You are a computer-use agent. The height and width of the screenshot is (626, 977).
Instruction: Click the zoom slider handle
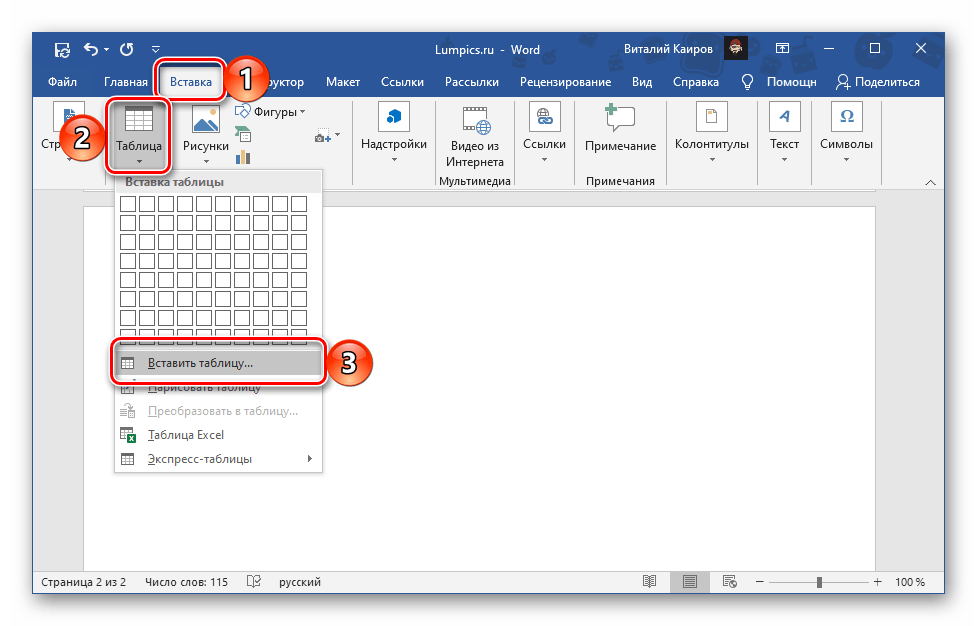point(818,582)
